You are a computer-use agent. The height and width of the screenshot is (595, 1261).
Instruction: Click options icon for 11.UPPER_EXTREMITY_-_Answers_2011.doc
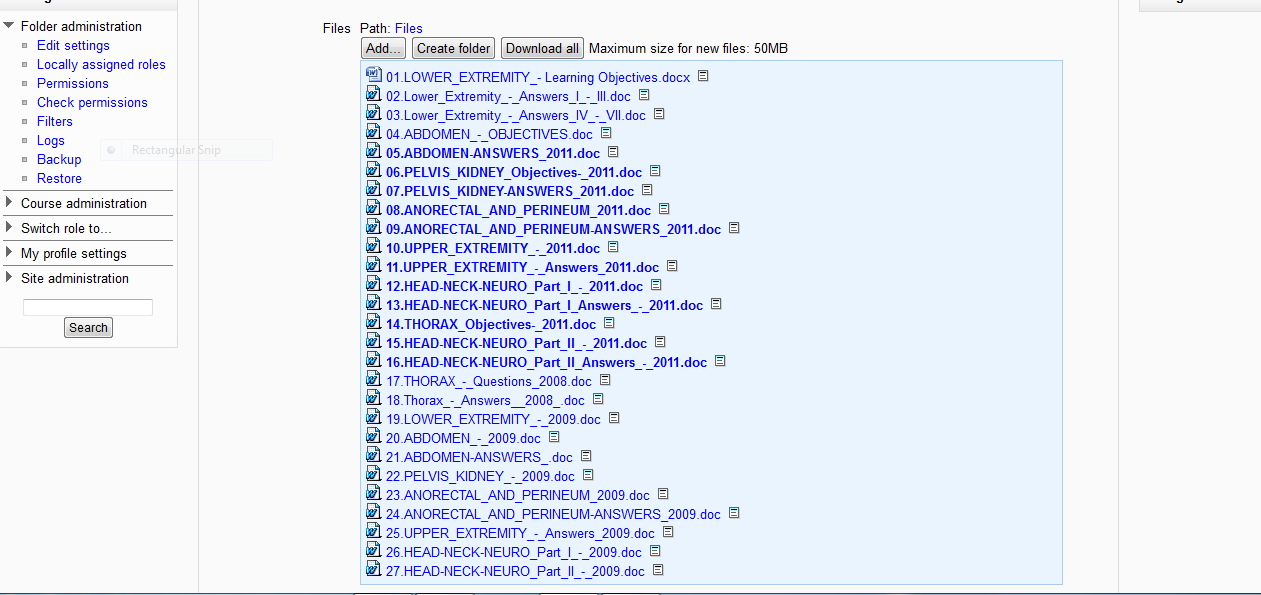(x=672, y=266)
